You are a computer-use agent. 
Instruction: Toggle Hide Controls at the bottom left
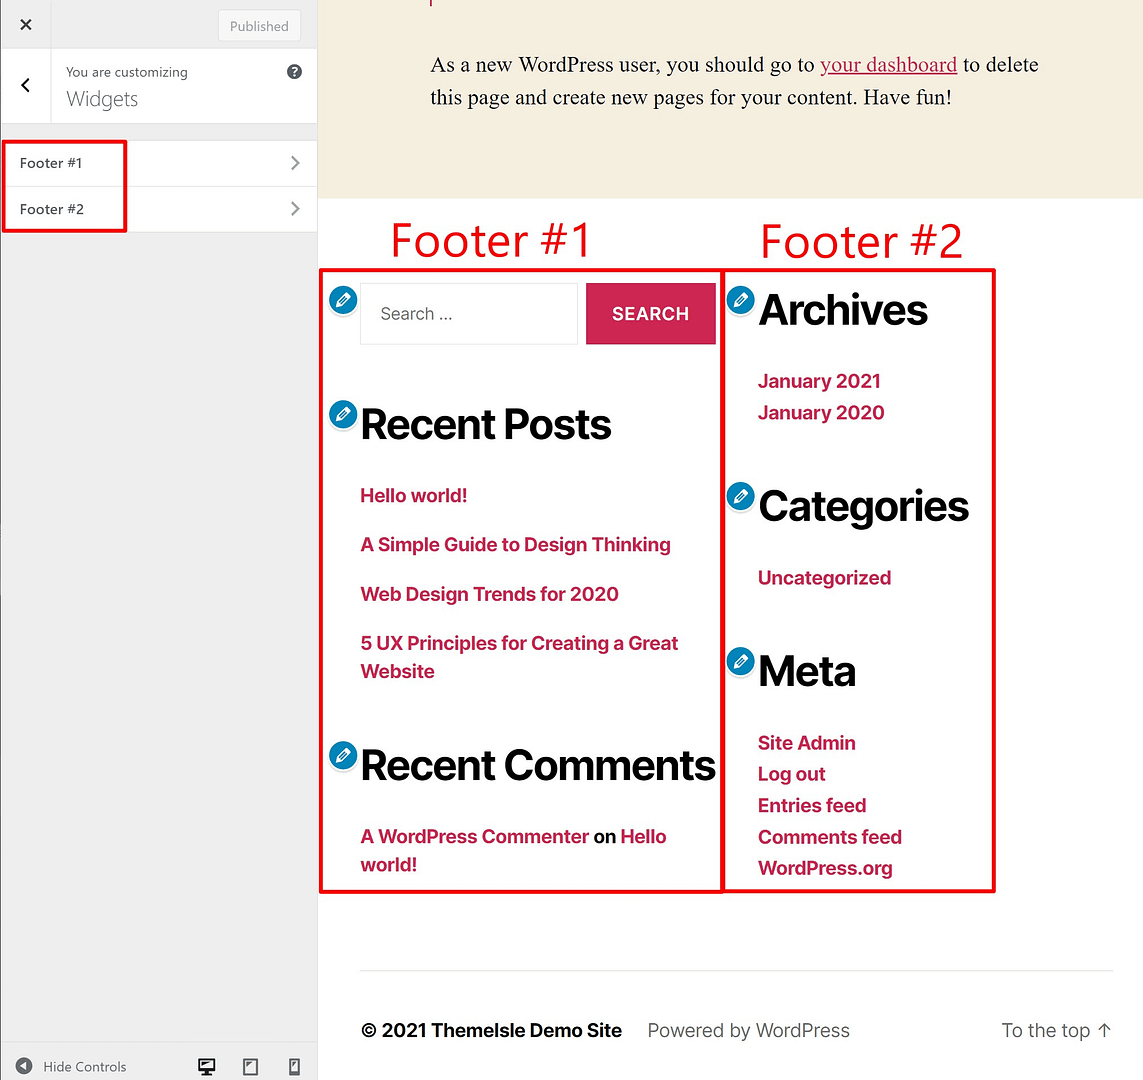pos(75,1066)
